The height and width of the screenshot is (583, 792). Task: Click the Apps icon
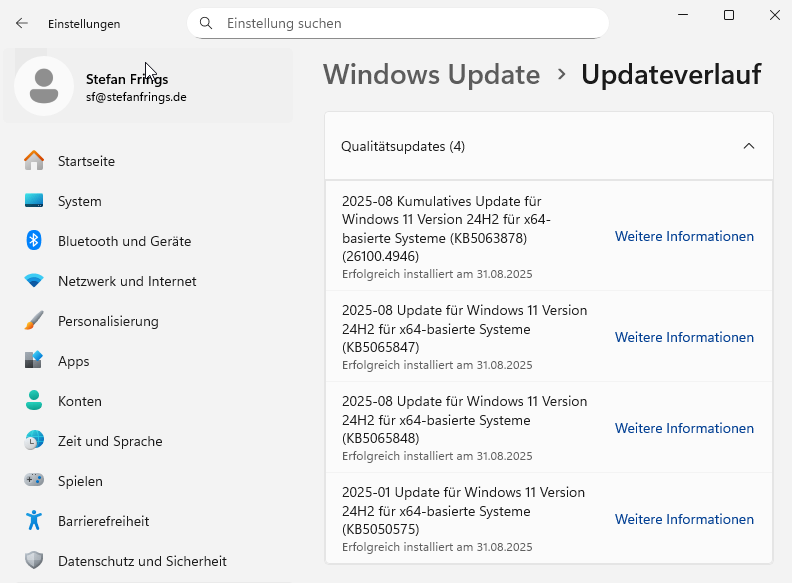pos(34,360)
